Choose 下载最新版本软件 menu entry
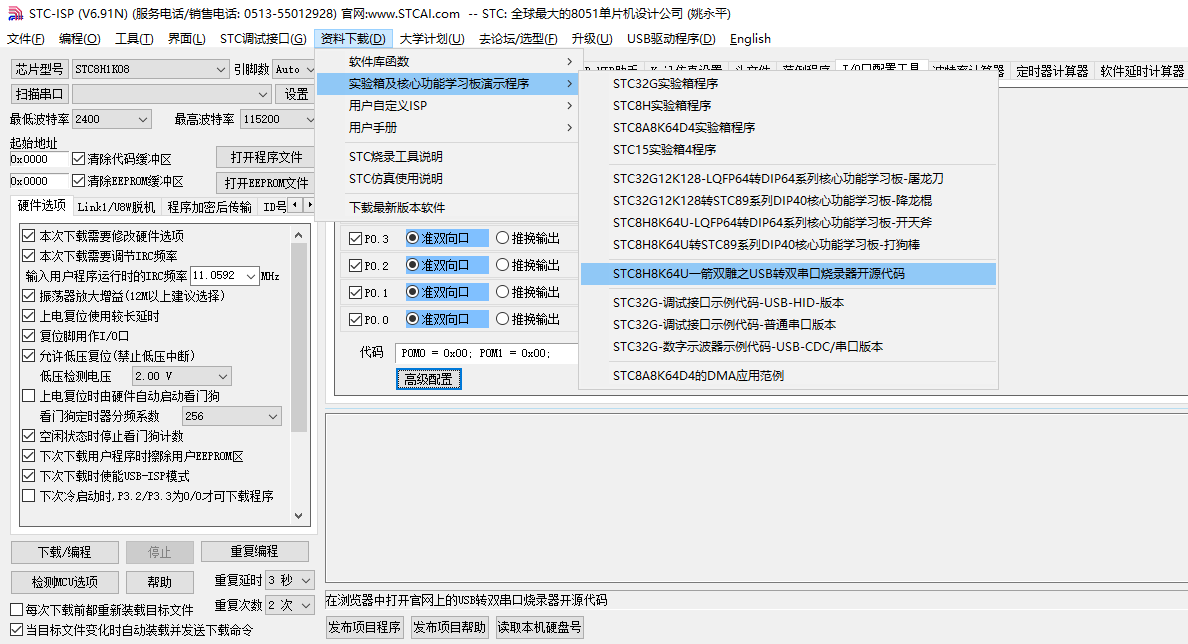The height and width of the screenshot is (644, 1188). click(x=449, y=208)
